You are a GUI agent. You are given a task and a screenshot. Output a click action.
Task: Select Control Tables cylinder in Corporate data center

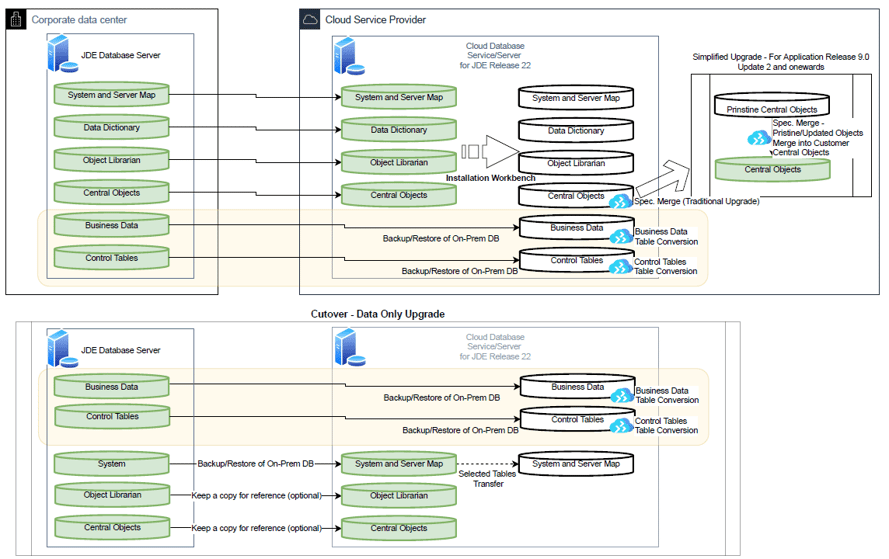112,258
